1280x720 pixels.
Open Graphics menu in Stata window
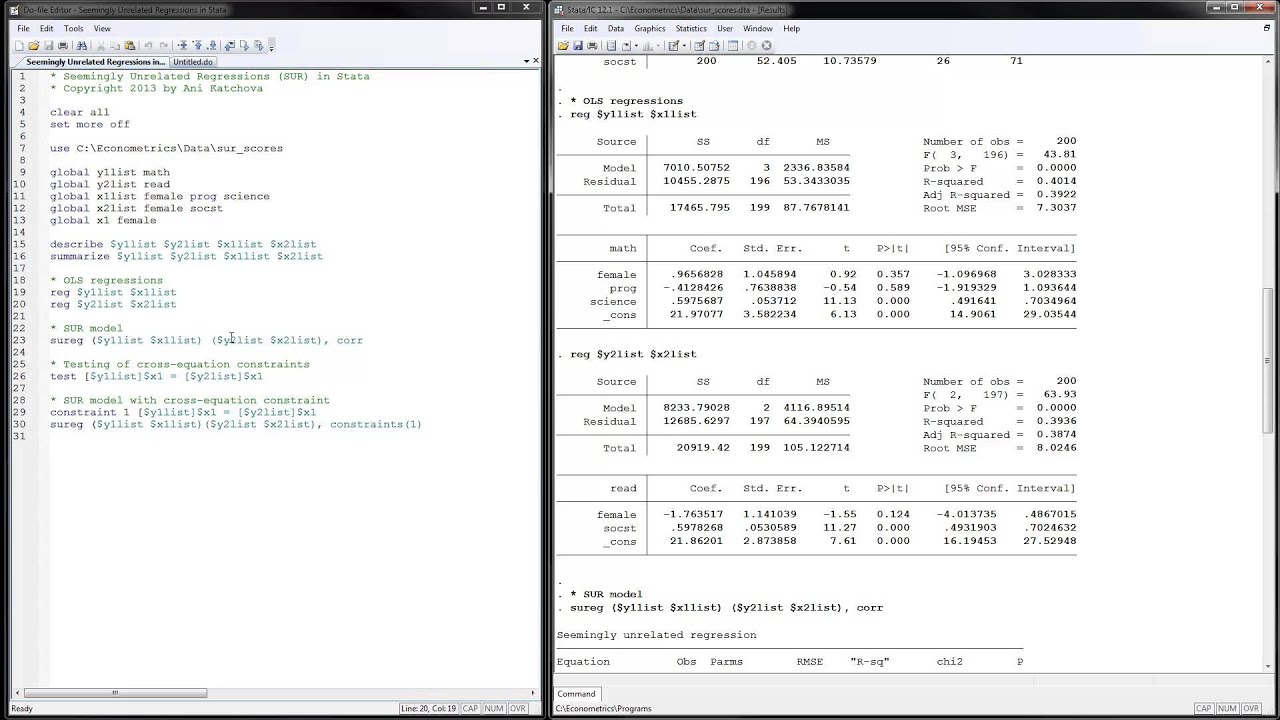(650, 29)
